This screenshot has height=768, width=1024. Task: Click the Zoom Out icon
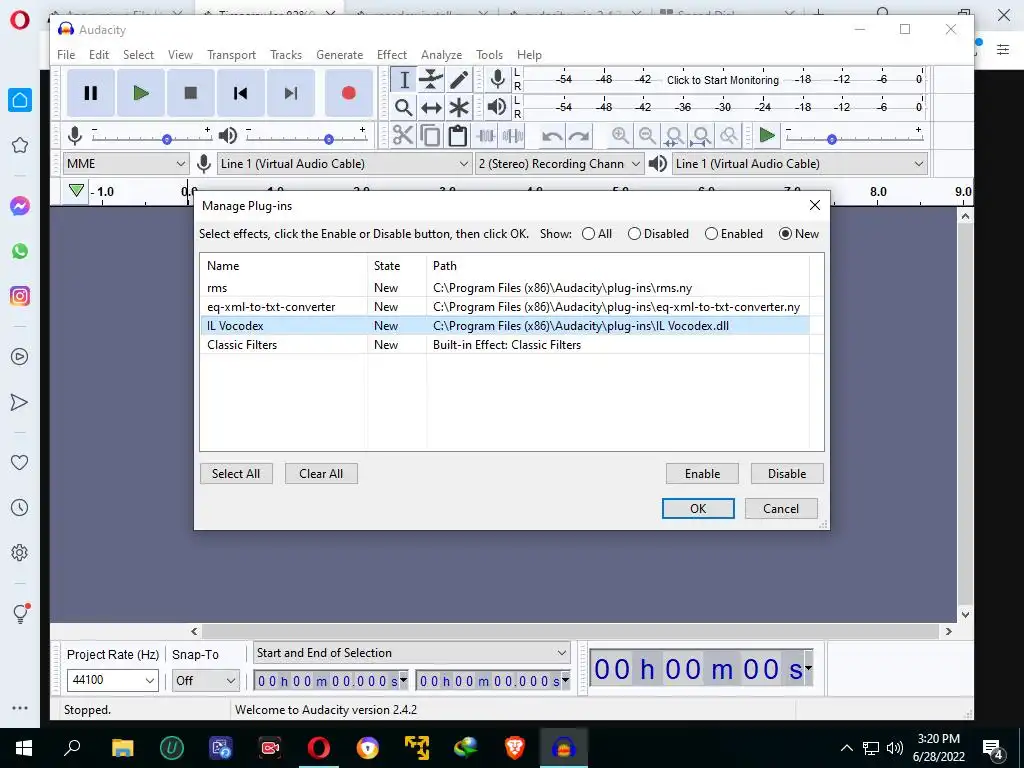point(647,136)
